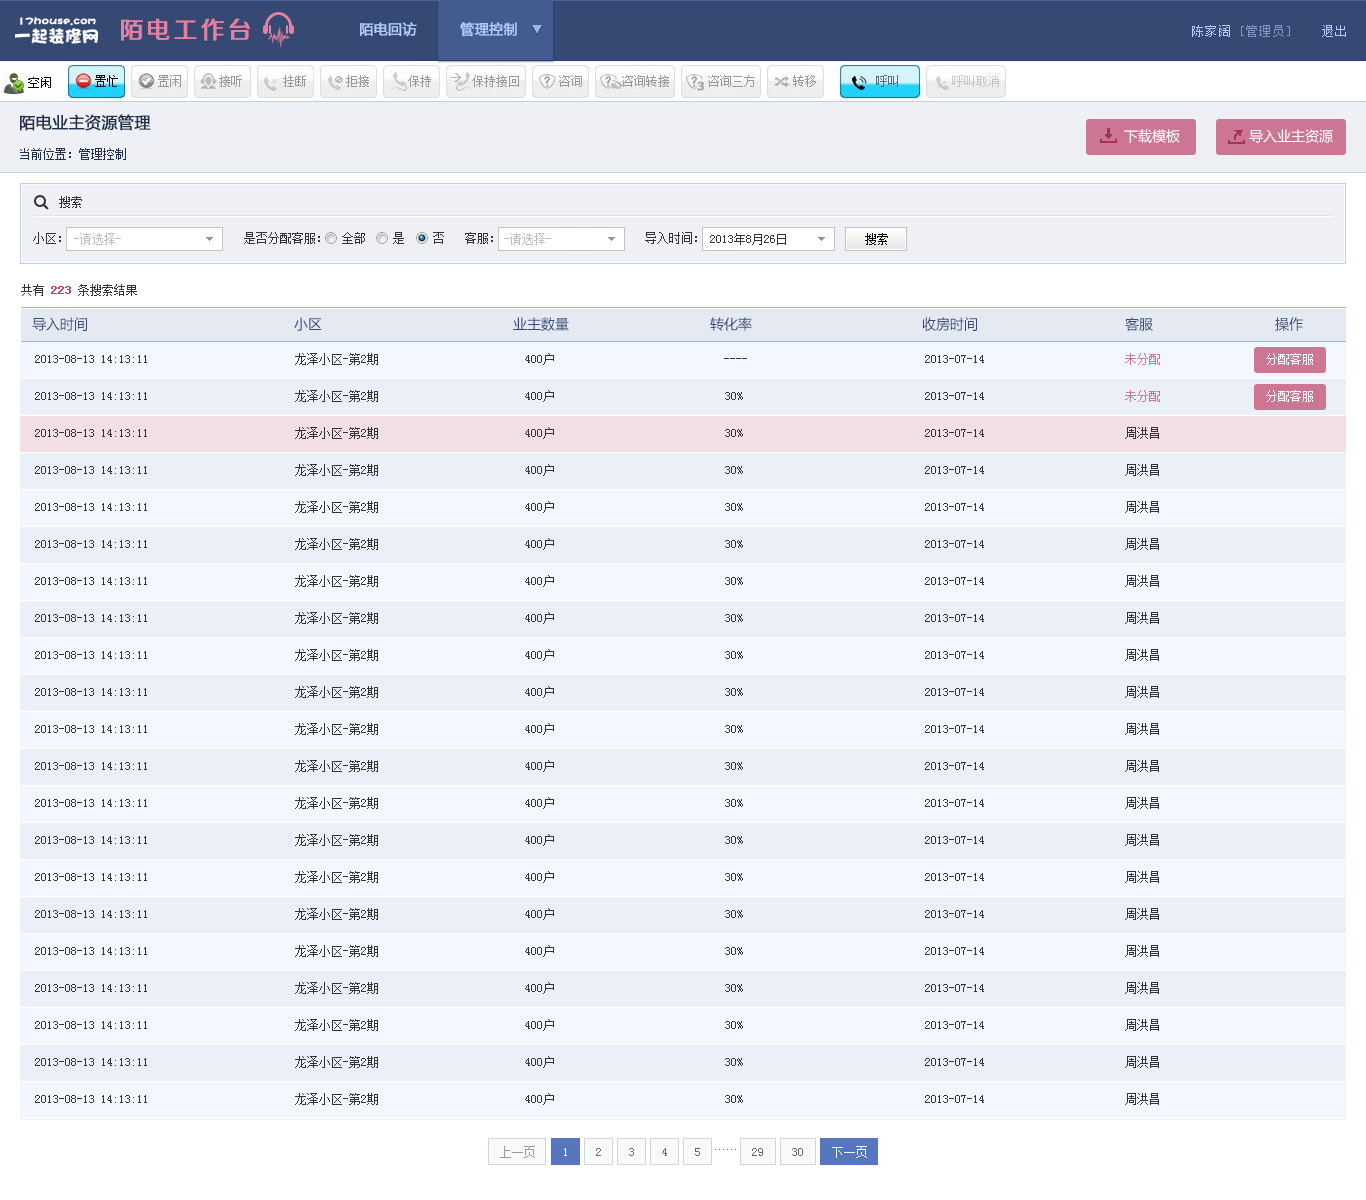The image size is (1366, 1200).
Task: Open the 小区 dropdown
Action: [x=144, y=239]
